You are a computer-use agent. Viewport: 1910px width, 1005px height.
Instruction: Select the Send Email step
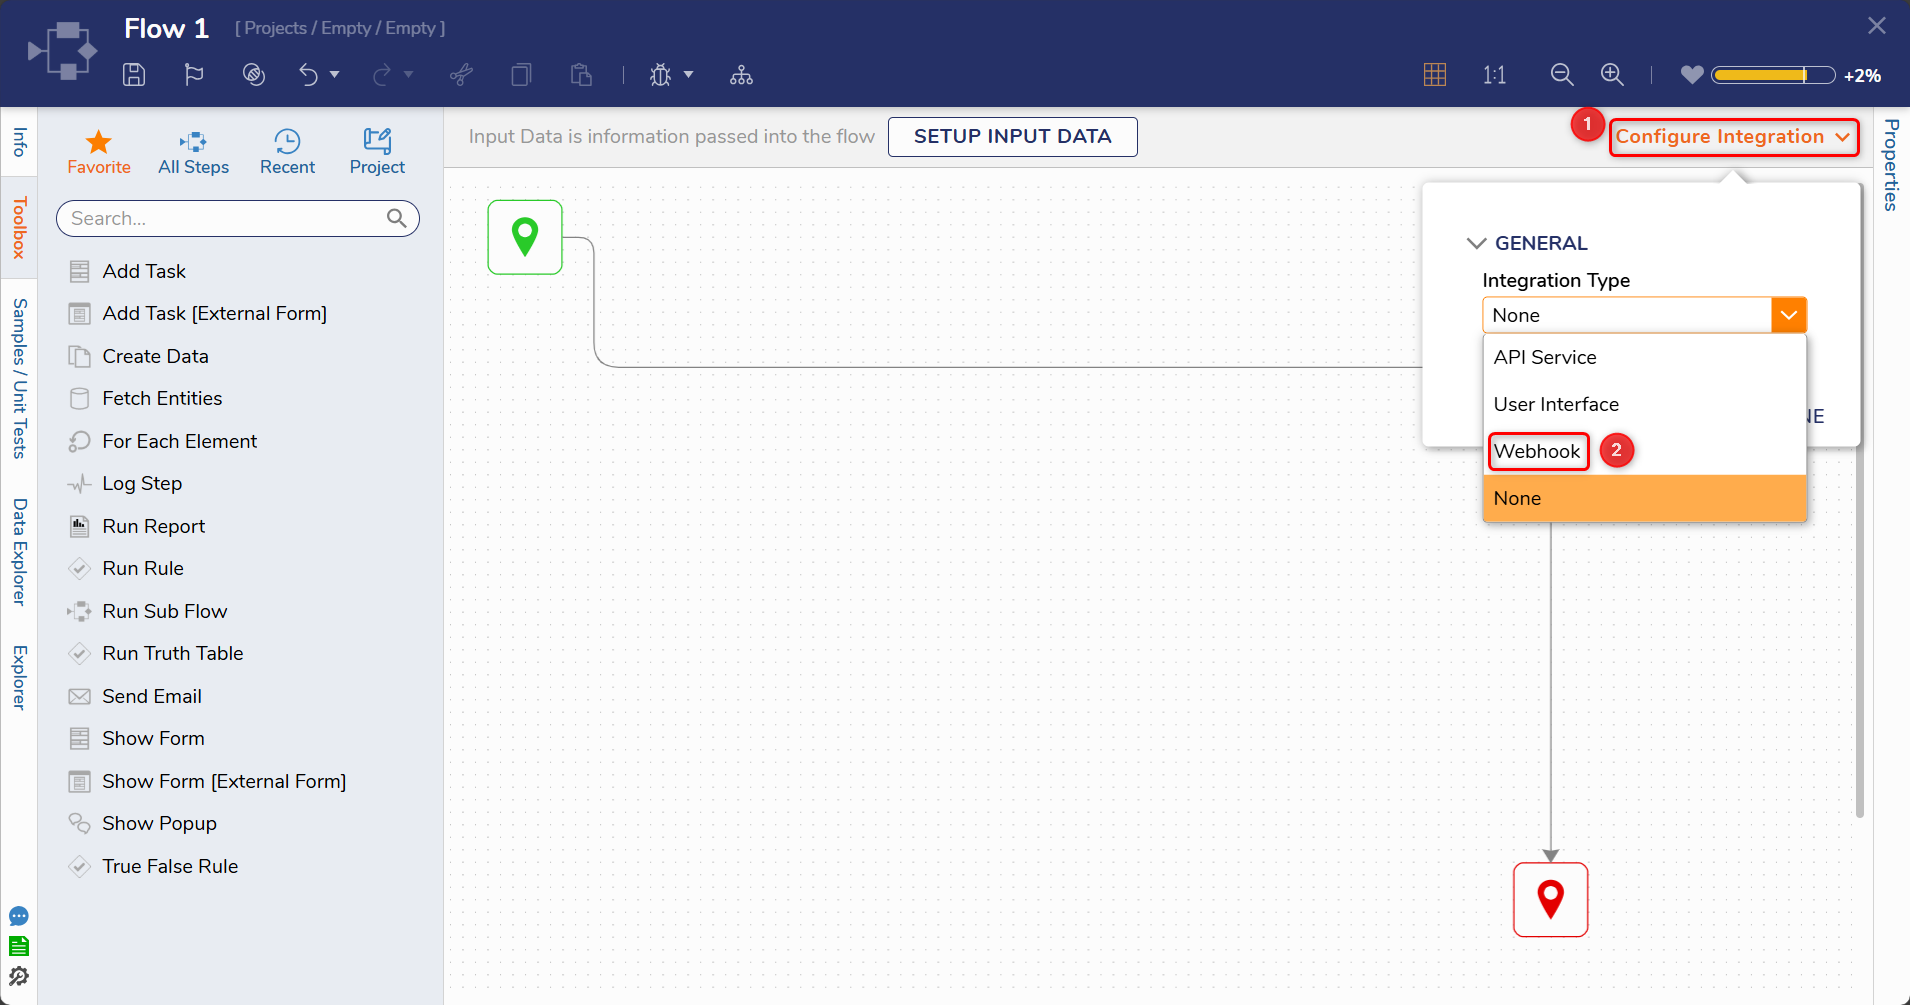[152, 696]
